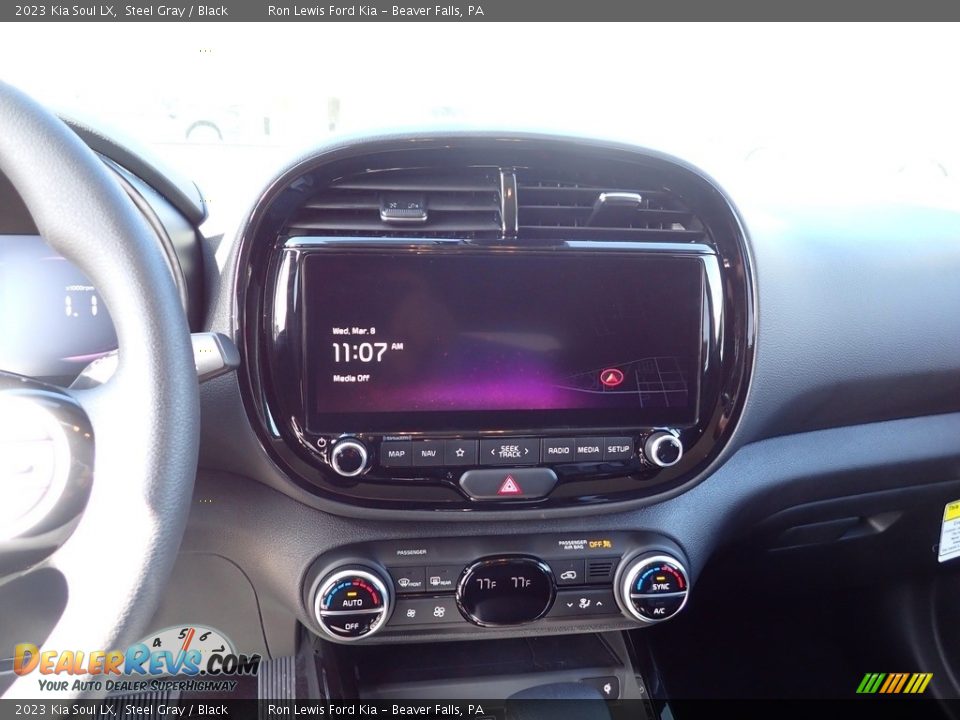
Task: Toggle the air recirculation button
Action: point(569,574)
